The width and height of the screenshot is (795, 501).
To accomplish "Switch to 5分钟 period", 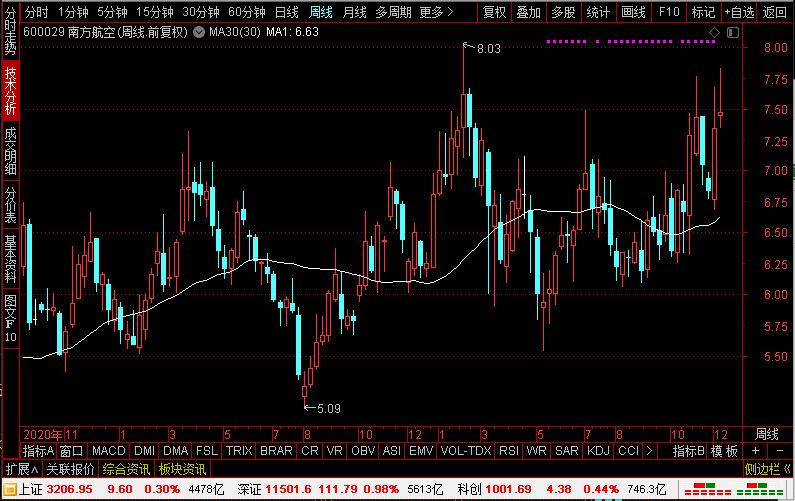I will coord(112,12).
